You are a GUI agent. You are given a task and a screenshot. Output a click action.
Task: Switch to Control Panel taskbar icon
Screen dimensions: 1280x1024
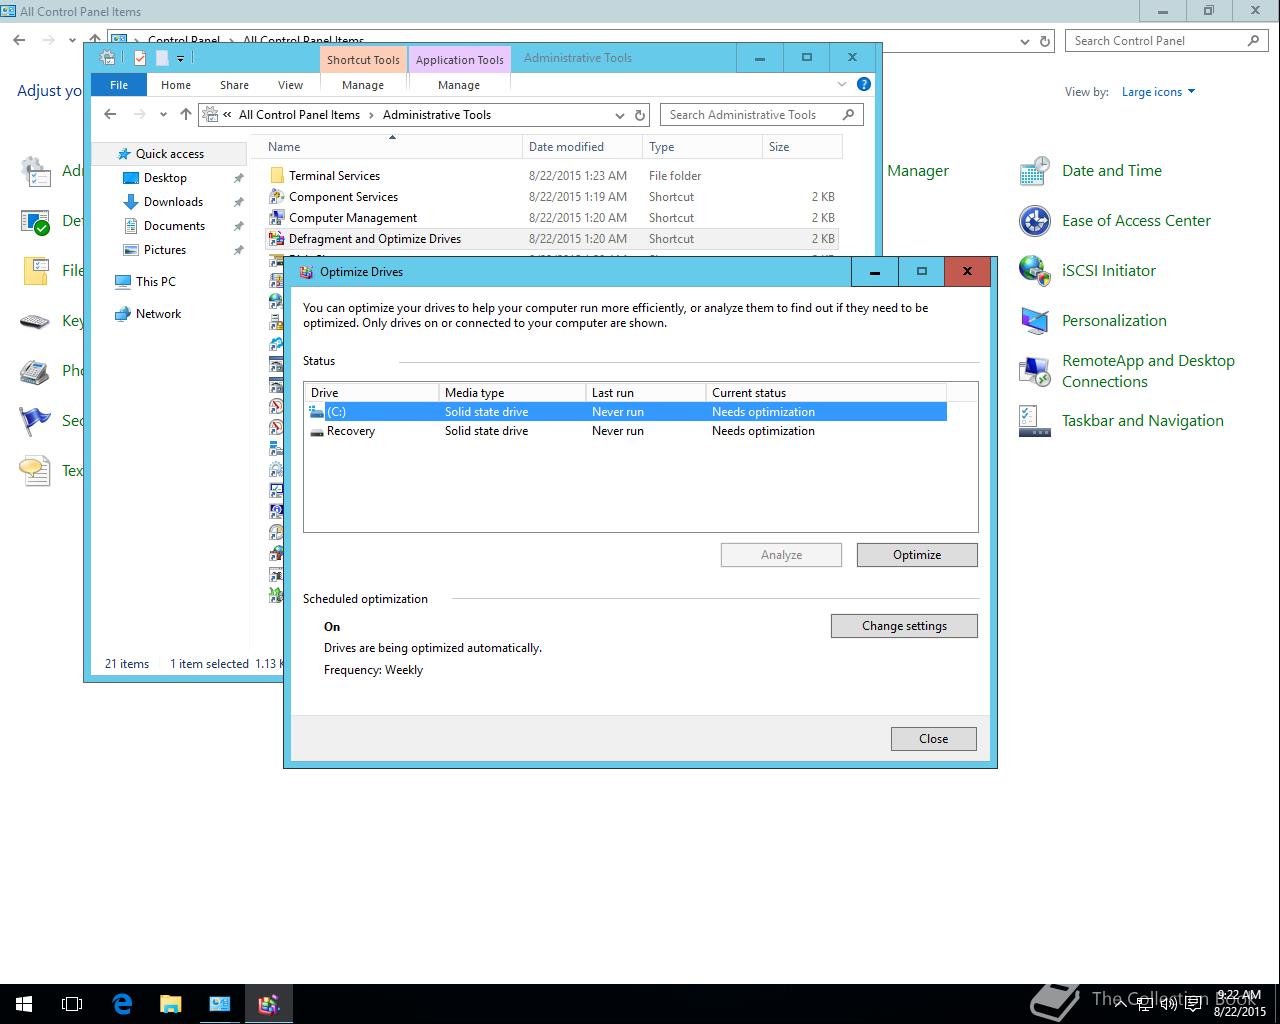[x=220, y=1004]
